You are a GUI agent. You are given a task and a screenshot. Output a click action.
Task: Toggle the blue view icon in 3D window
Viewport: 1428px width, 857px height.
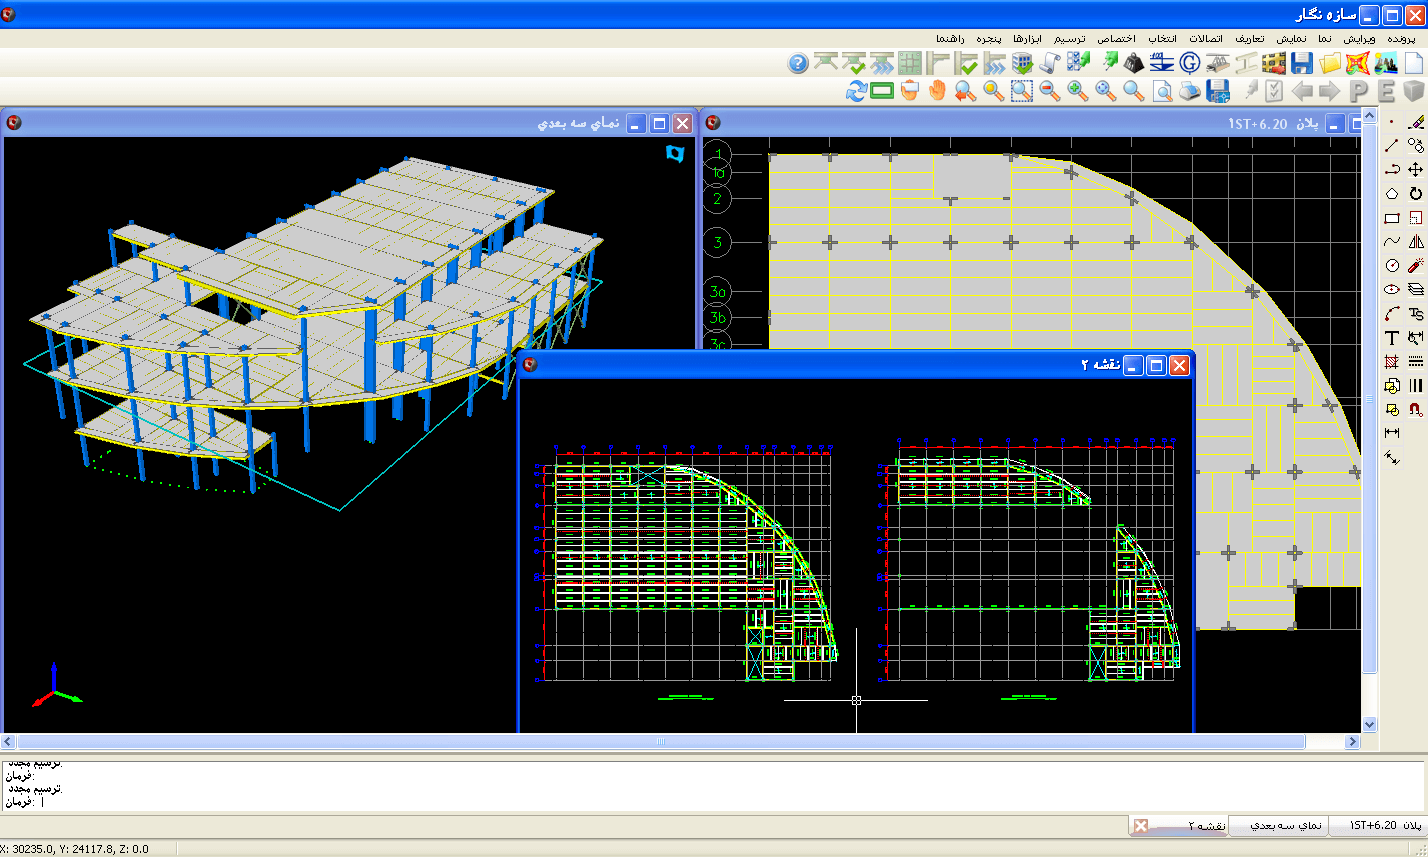(675, 153)
